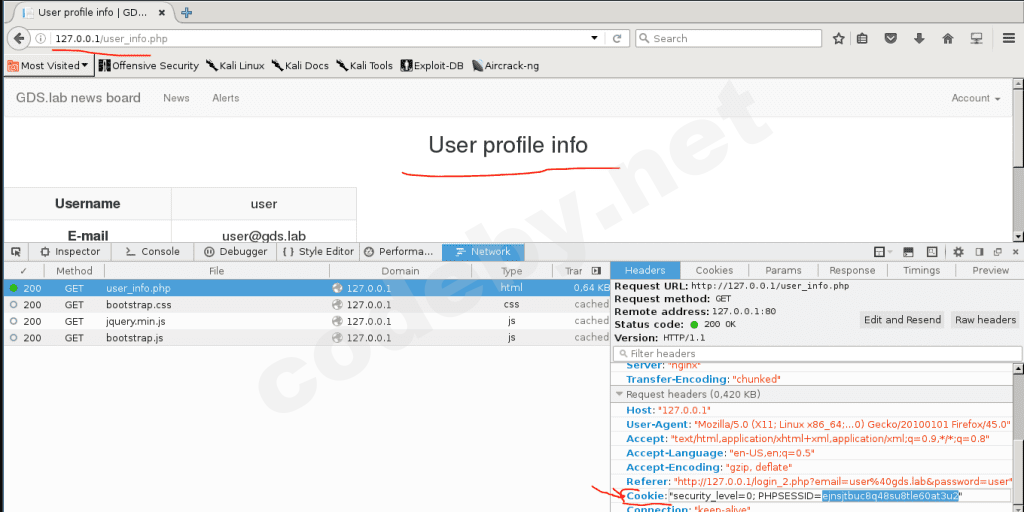
Task: Open the Response details tab
Action: click(852, 270)
